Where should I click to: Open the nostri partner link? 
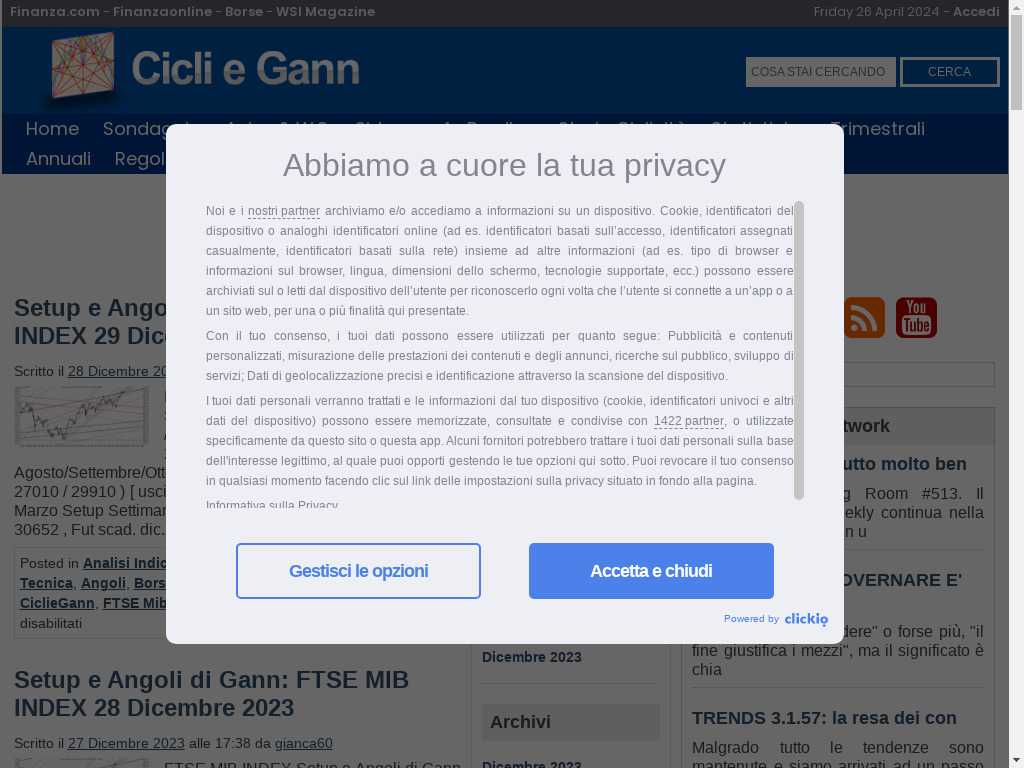[284, 211]
